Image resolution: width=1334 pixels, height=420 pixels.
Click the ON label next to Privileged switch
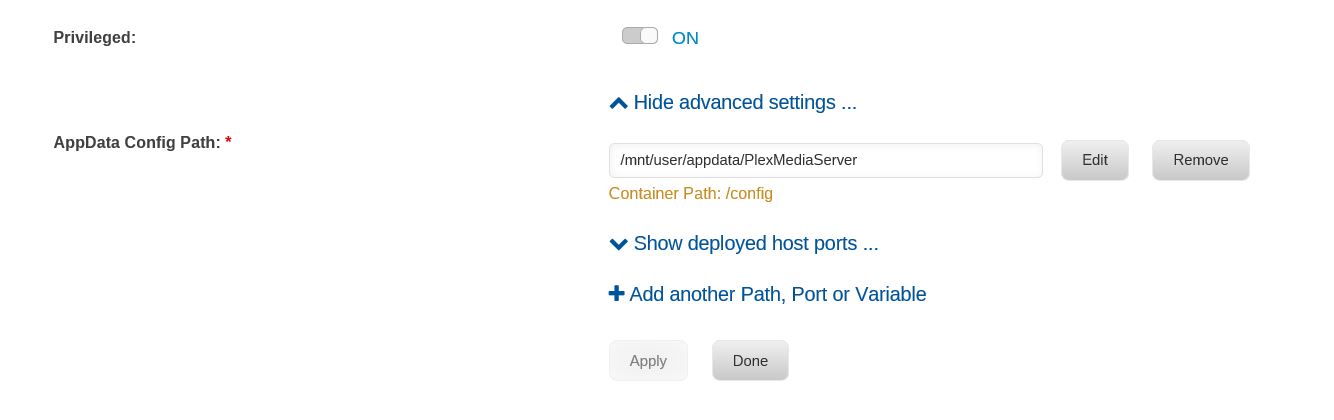pos(685,38)
